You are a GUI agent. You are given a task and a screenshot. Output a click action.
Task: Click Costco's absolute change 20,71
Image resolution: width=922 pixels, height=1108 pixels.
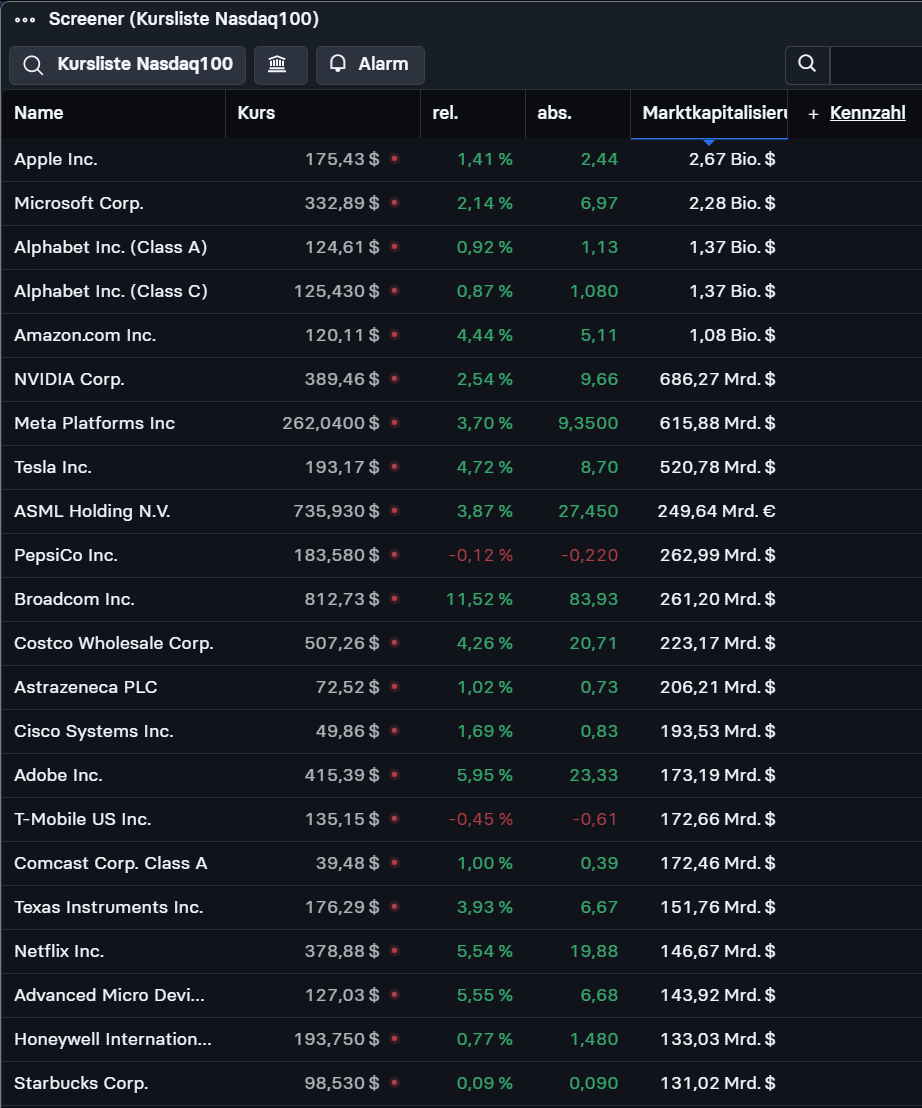pyautogui.click(x=593, y=643)
